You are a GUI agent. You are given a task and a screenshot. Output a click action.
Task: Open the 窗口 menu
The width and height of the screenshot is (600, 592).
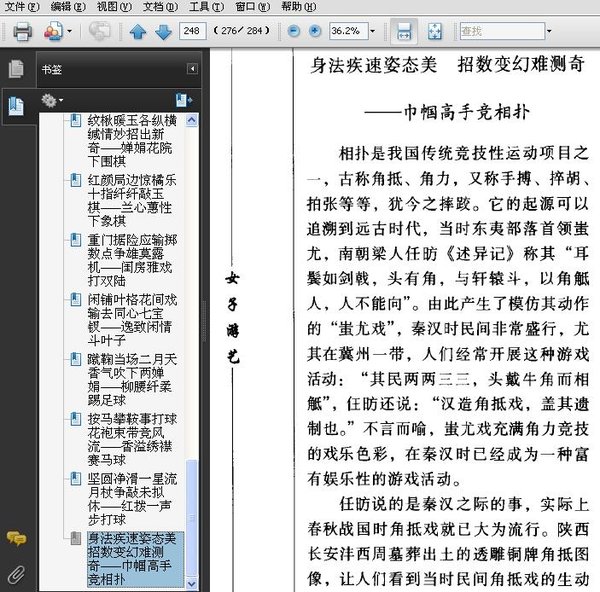[252, 7]
